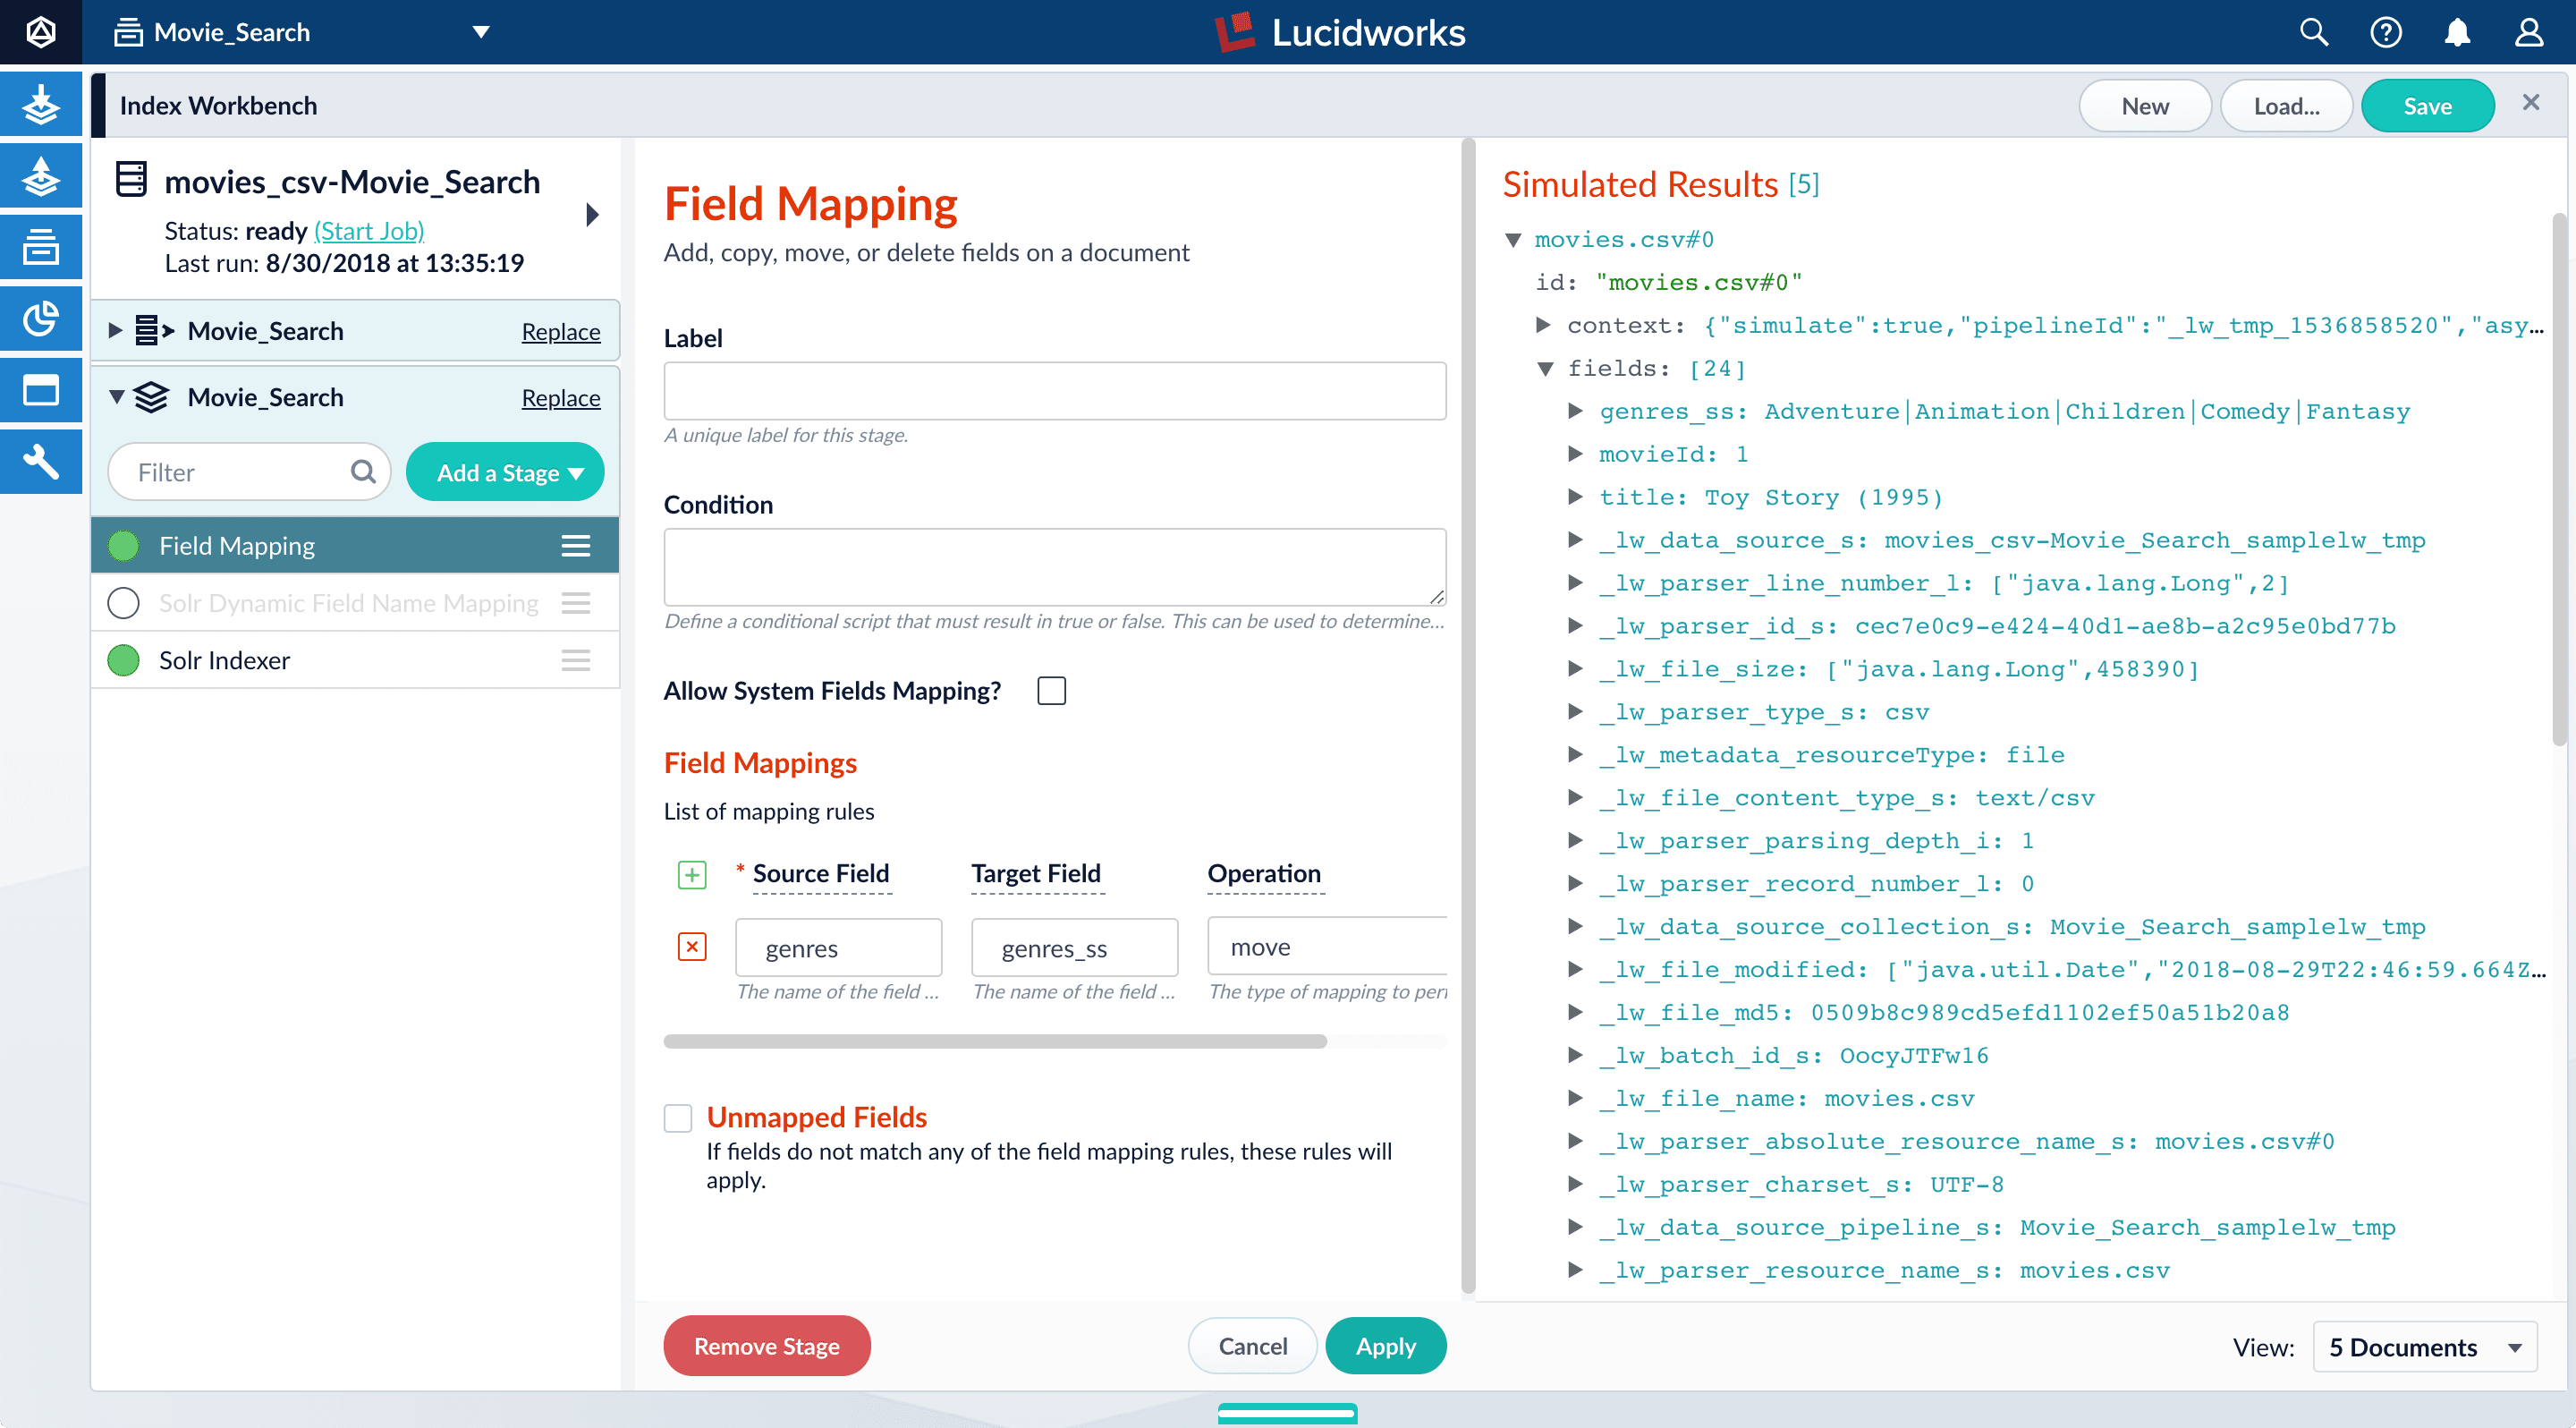This screenshot has height=1428, width=2576.
Task: Enable Allow System Fields Mapping checkbox
Action: (1051, 691)
